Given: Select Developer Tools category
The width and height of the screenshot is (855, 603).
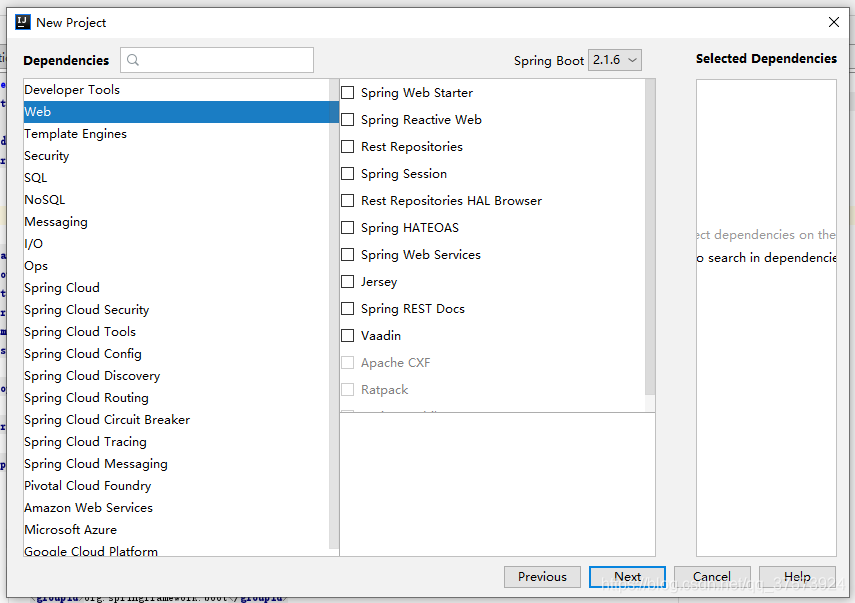Looking at the screenshot, I should pyautogui.click(x=177, y=90).
